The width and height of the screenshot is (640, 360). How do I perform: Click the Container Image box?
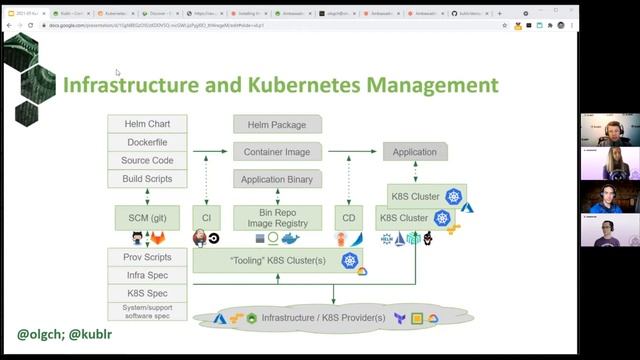pyautogui.click(x=278, y=152)
